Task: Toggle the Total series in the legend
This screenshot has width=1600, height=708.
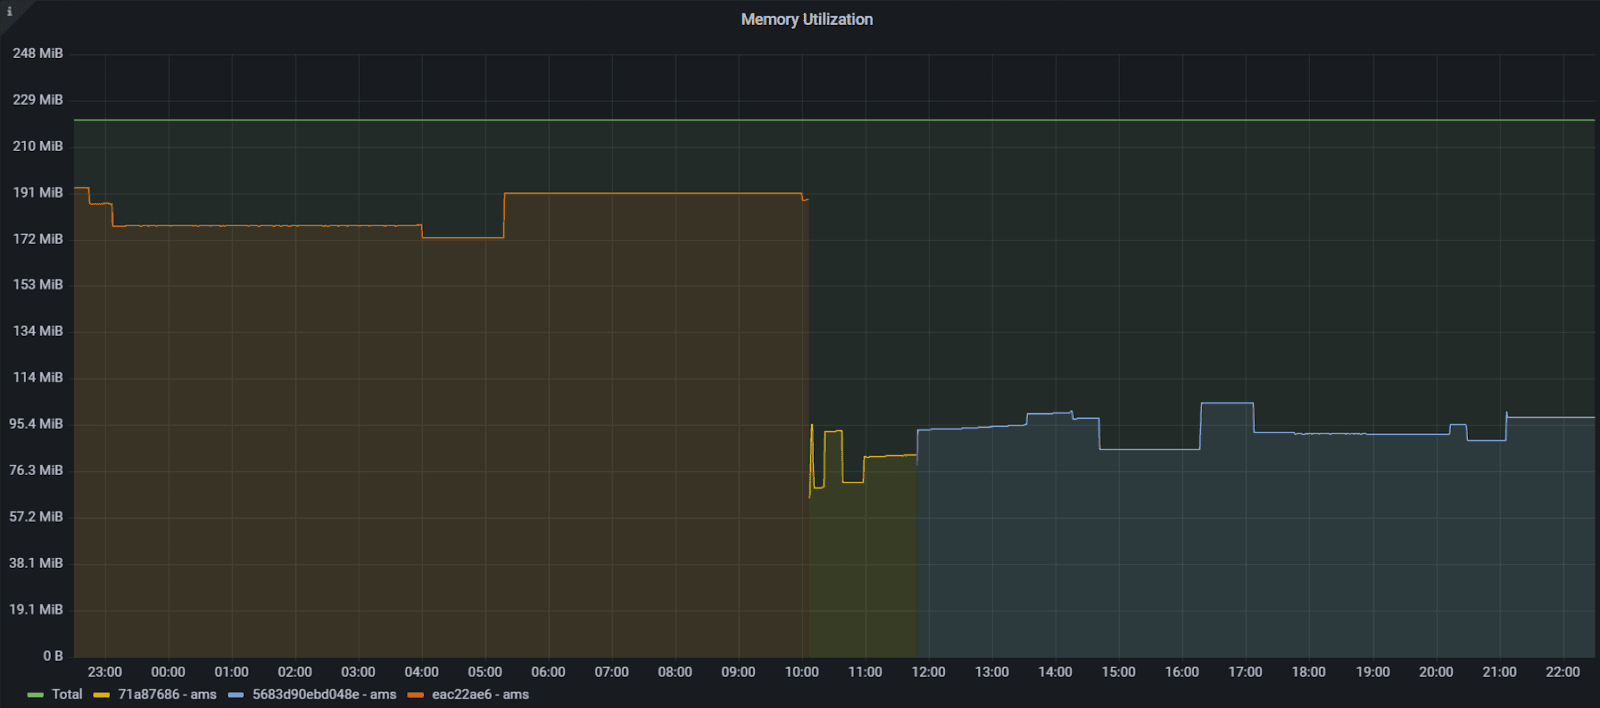Action: [67, 694]
